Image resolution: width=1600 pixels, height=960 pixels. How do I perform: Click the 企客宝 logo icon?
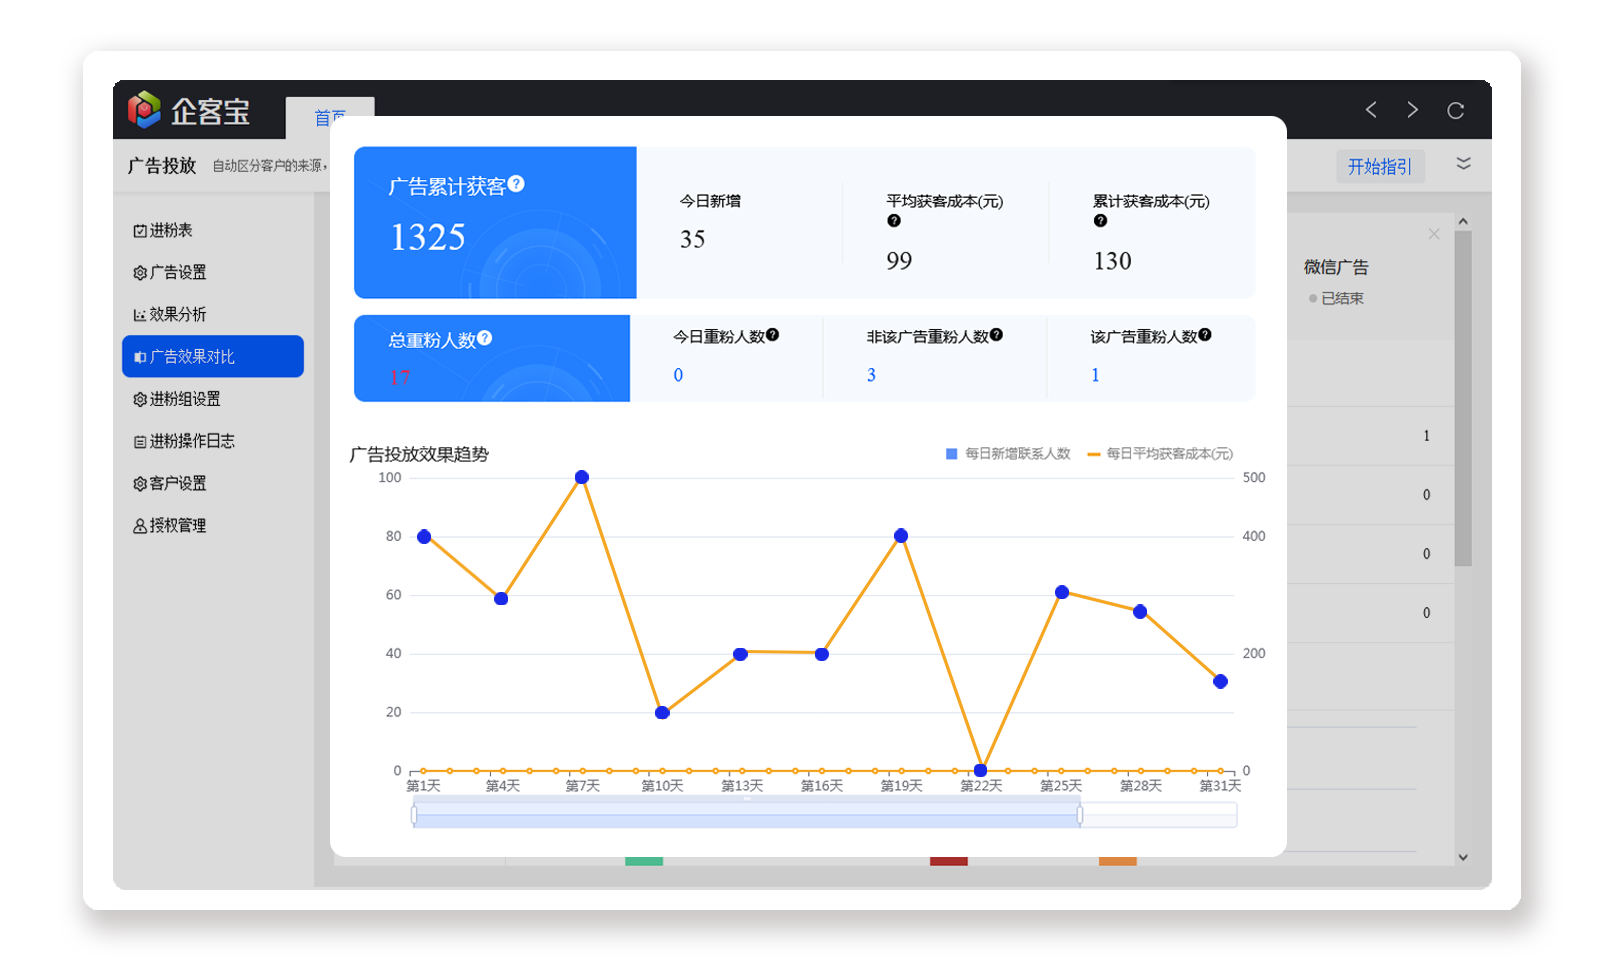[144, 110]
